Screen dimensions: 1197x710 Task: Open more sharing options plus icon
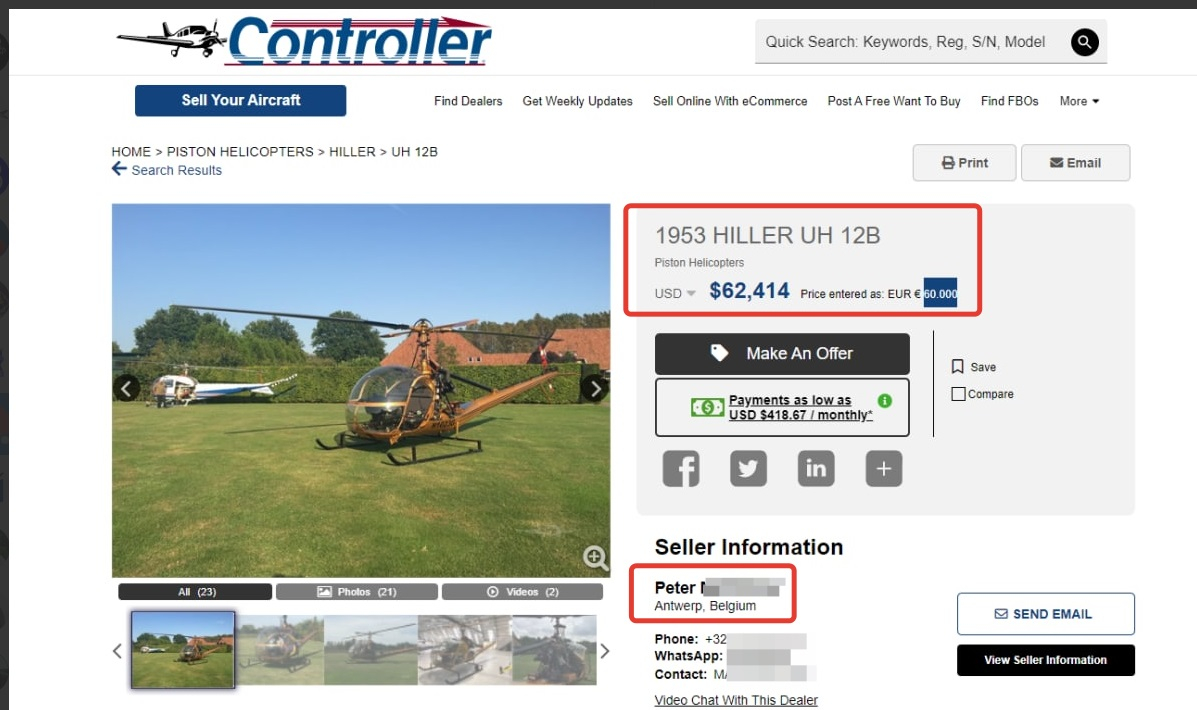point(884,468)
